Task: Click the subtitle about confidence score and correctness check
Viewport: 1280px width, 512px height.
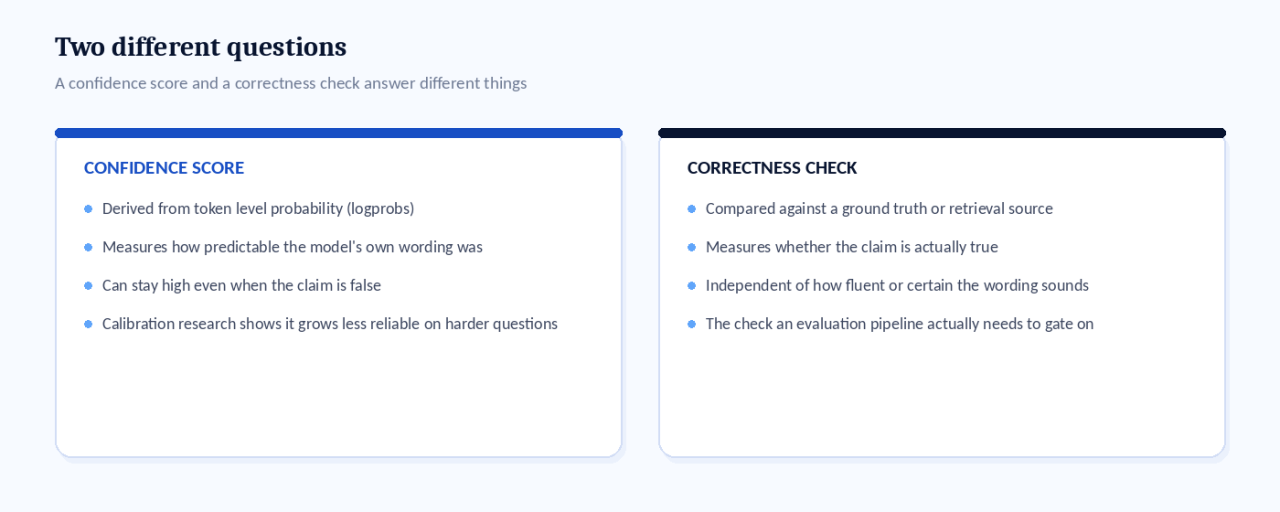Action: (x=291, y=83)
